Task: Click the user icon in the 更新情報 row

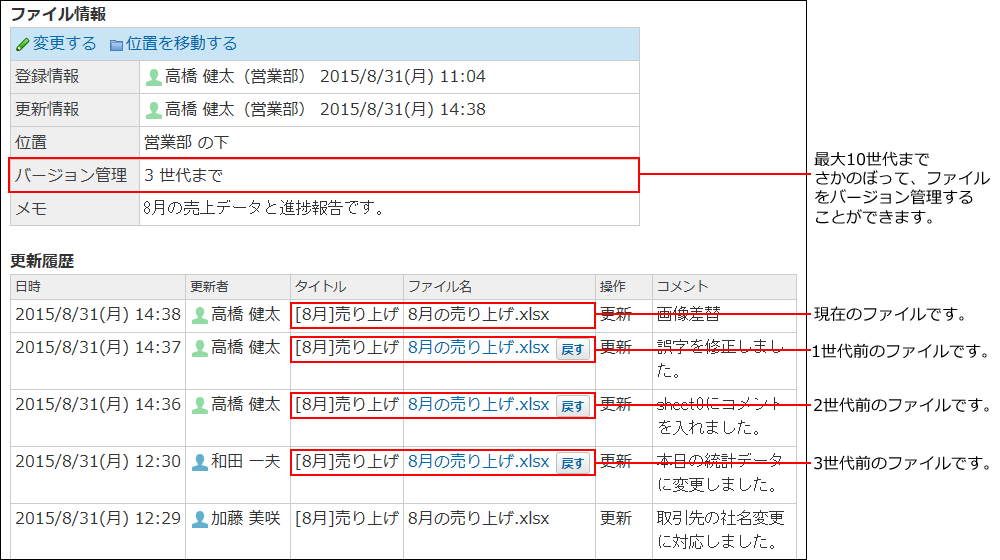Action: tap(153, 110)
